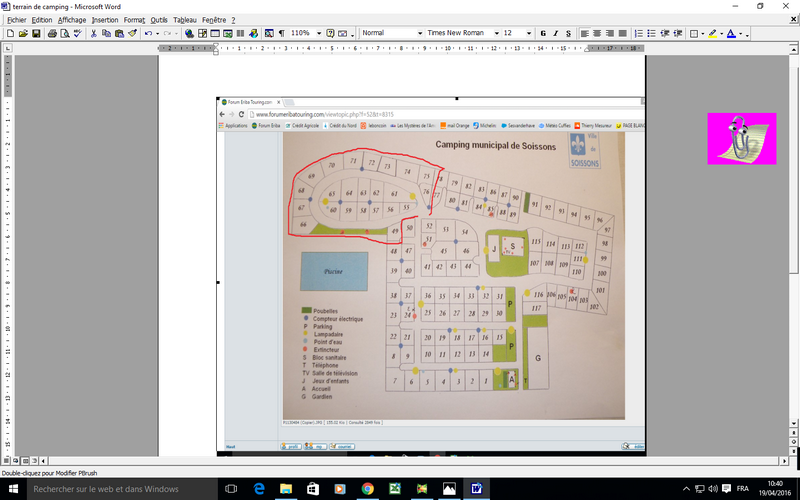Image resolution: width=800 pixels, height=500 pixels.
Task: Click the Cut scissors icon
Action: tap(94, 33)
